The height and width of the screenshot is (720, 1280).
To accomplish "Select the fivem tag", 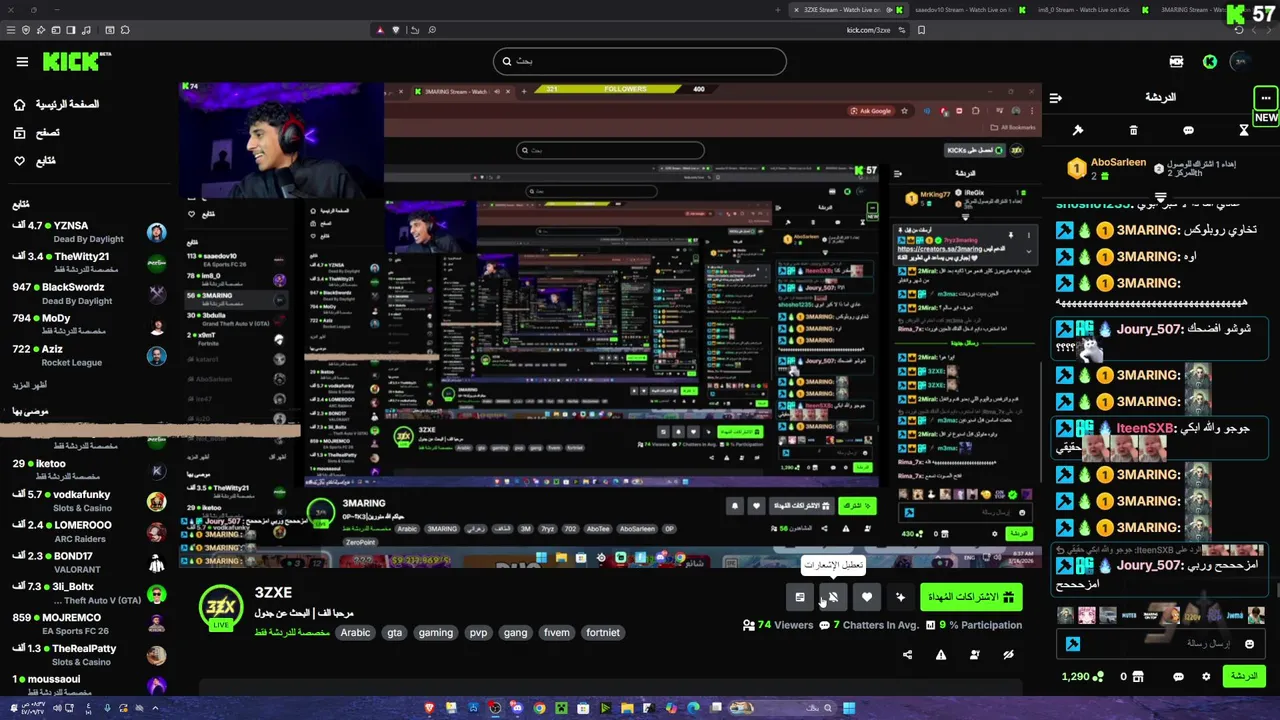I will (557, 632).
